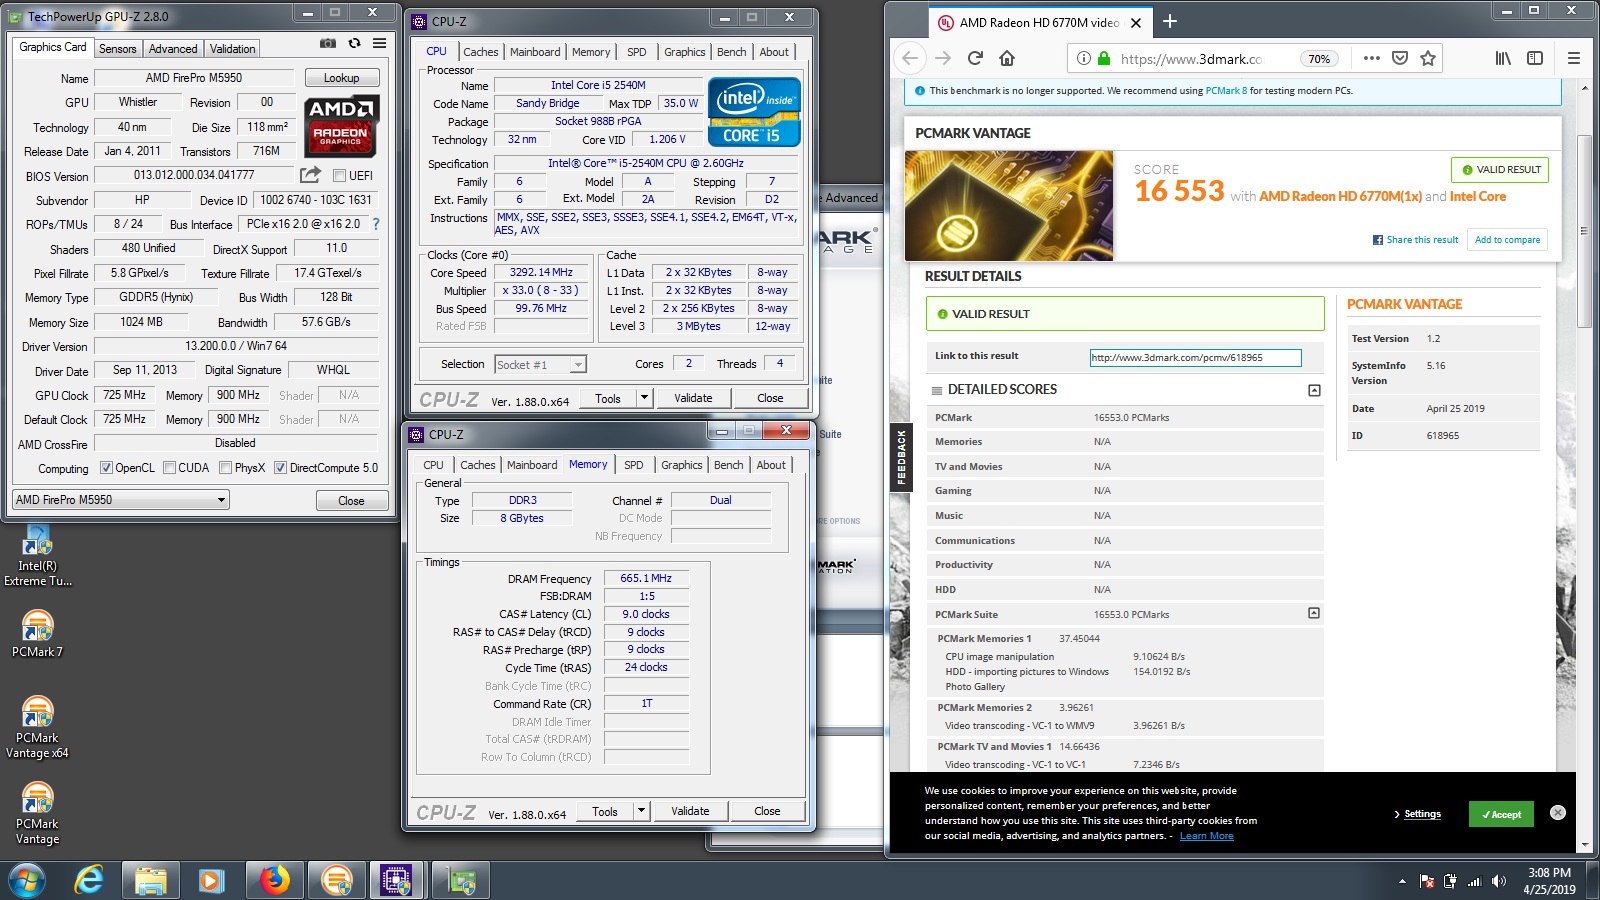Click the Bus Interface question mark in GPU-Z

tap(376, 224)
